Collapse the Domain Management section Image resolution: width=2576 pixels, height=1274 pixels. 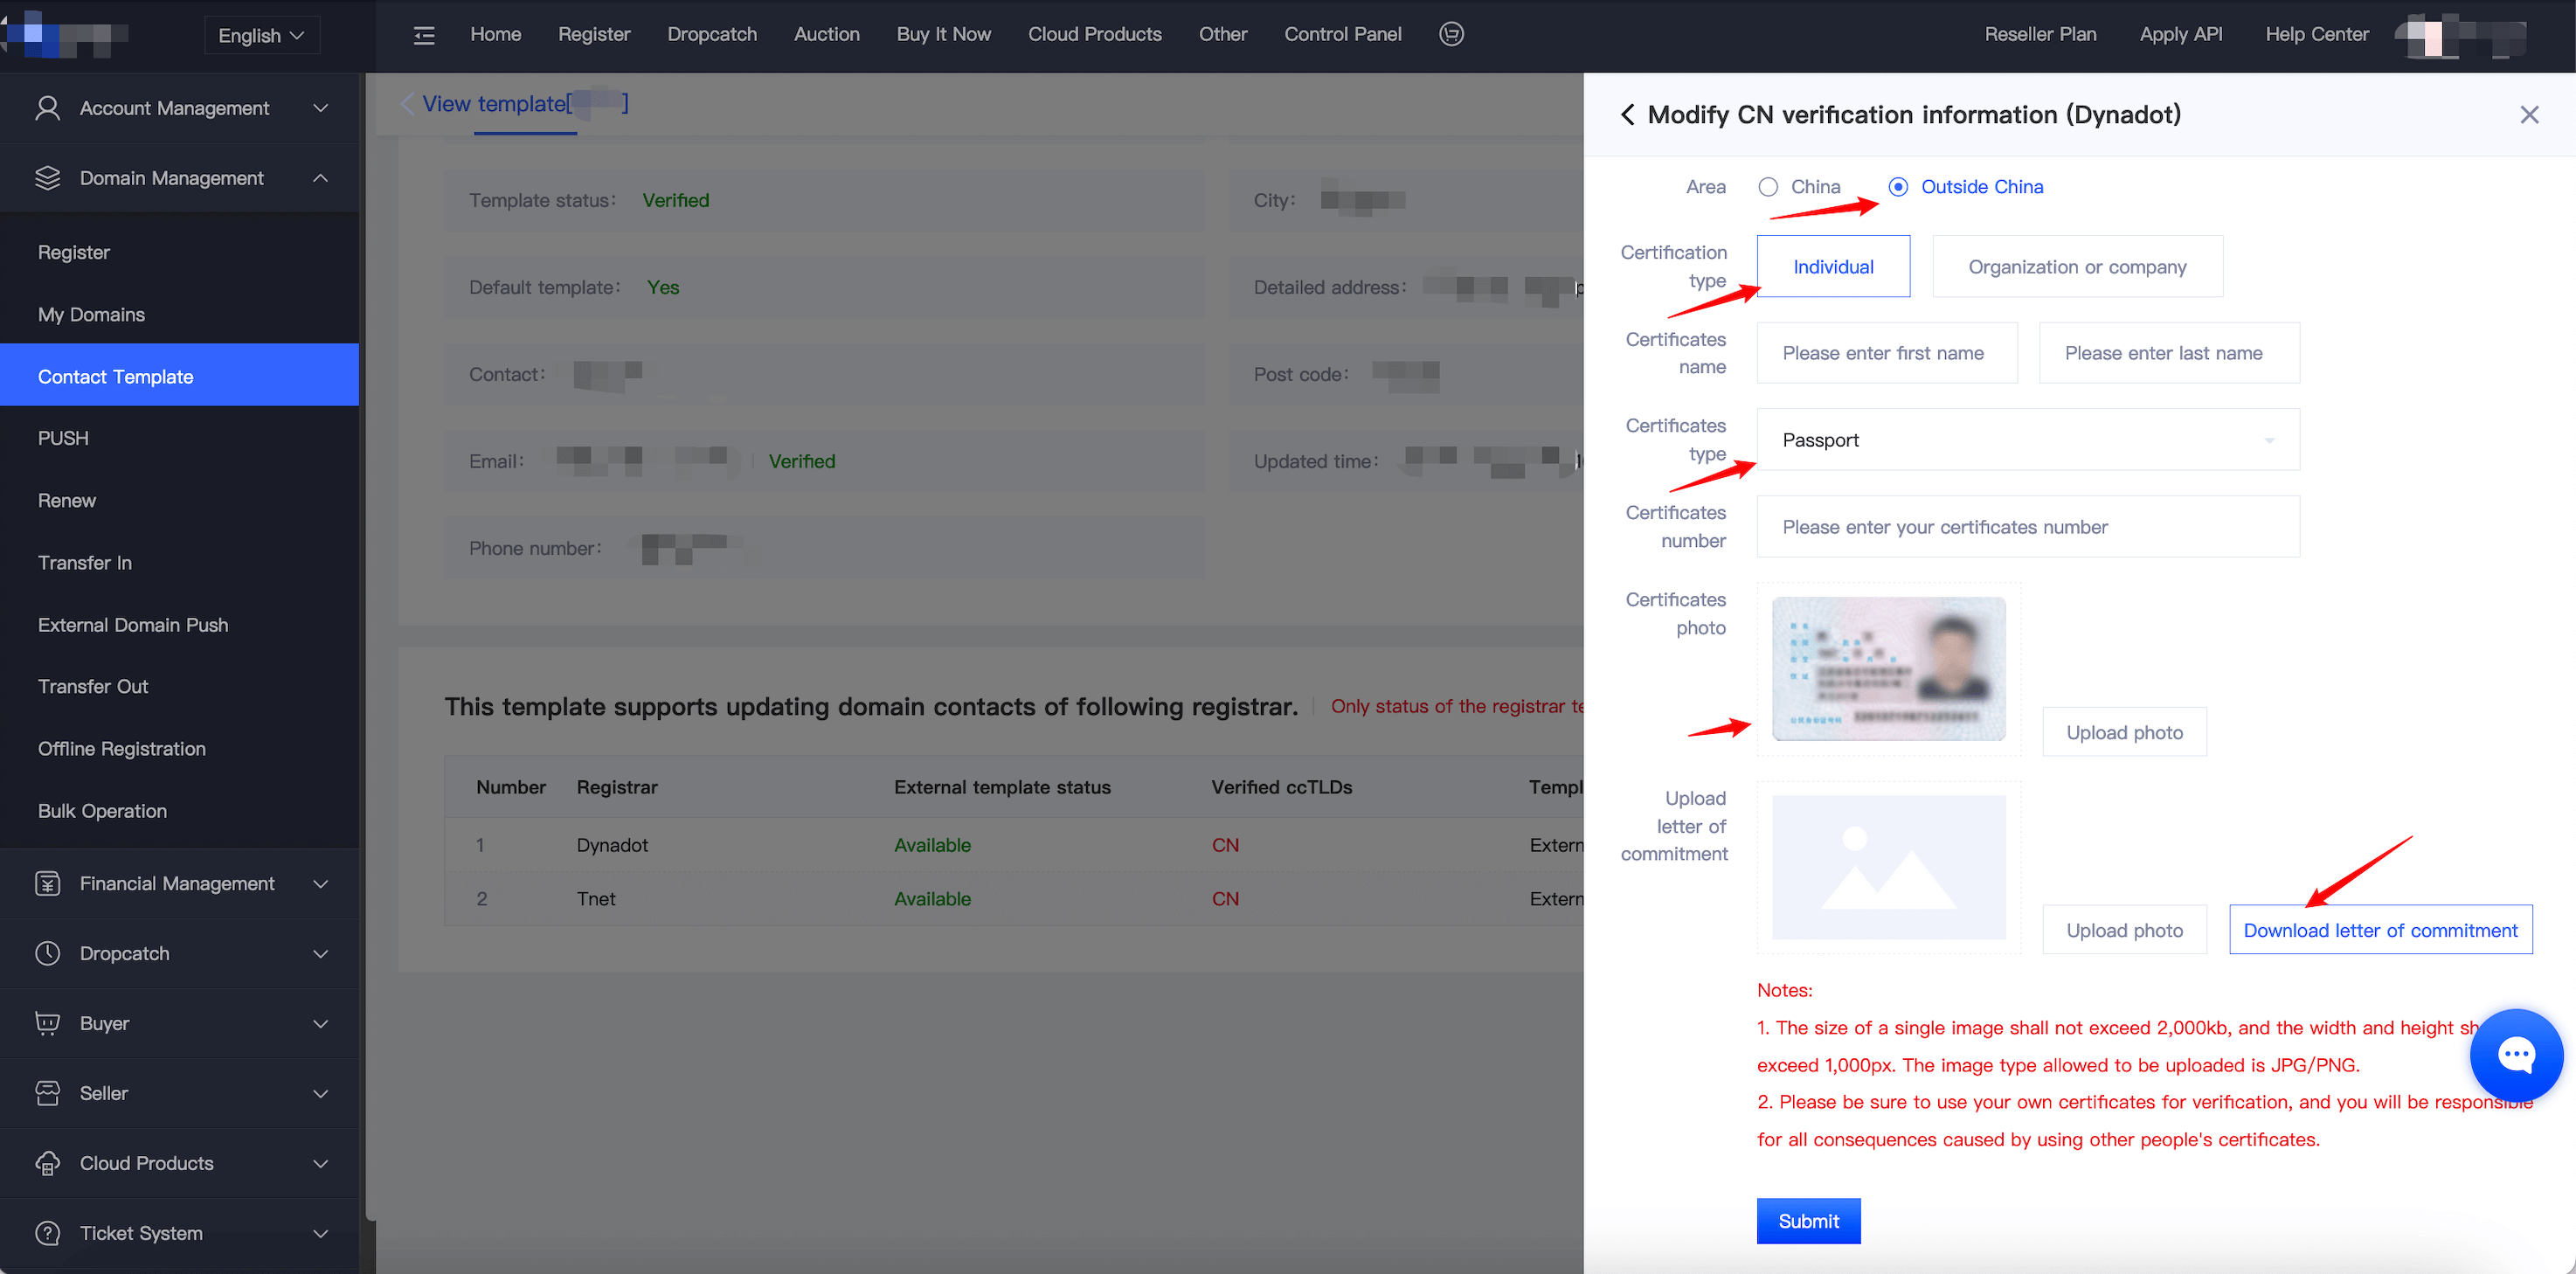pos(320,178)
